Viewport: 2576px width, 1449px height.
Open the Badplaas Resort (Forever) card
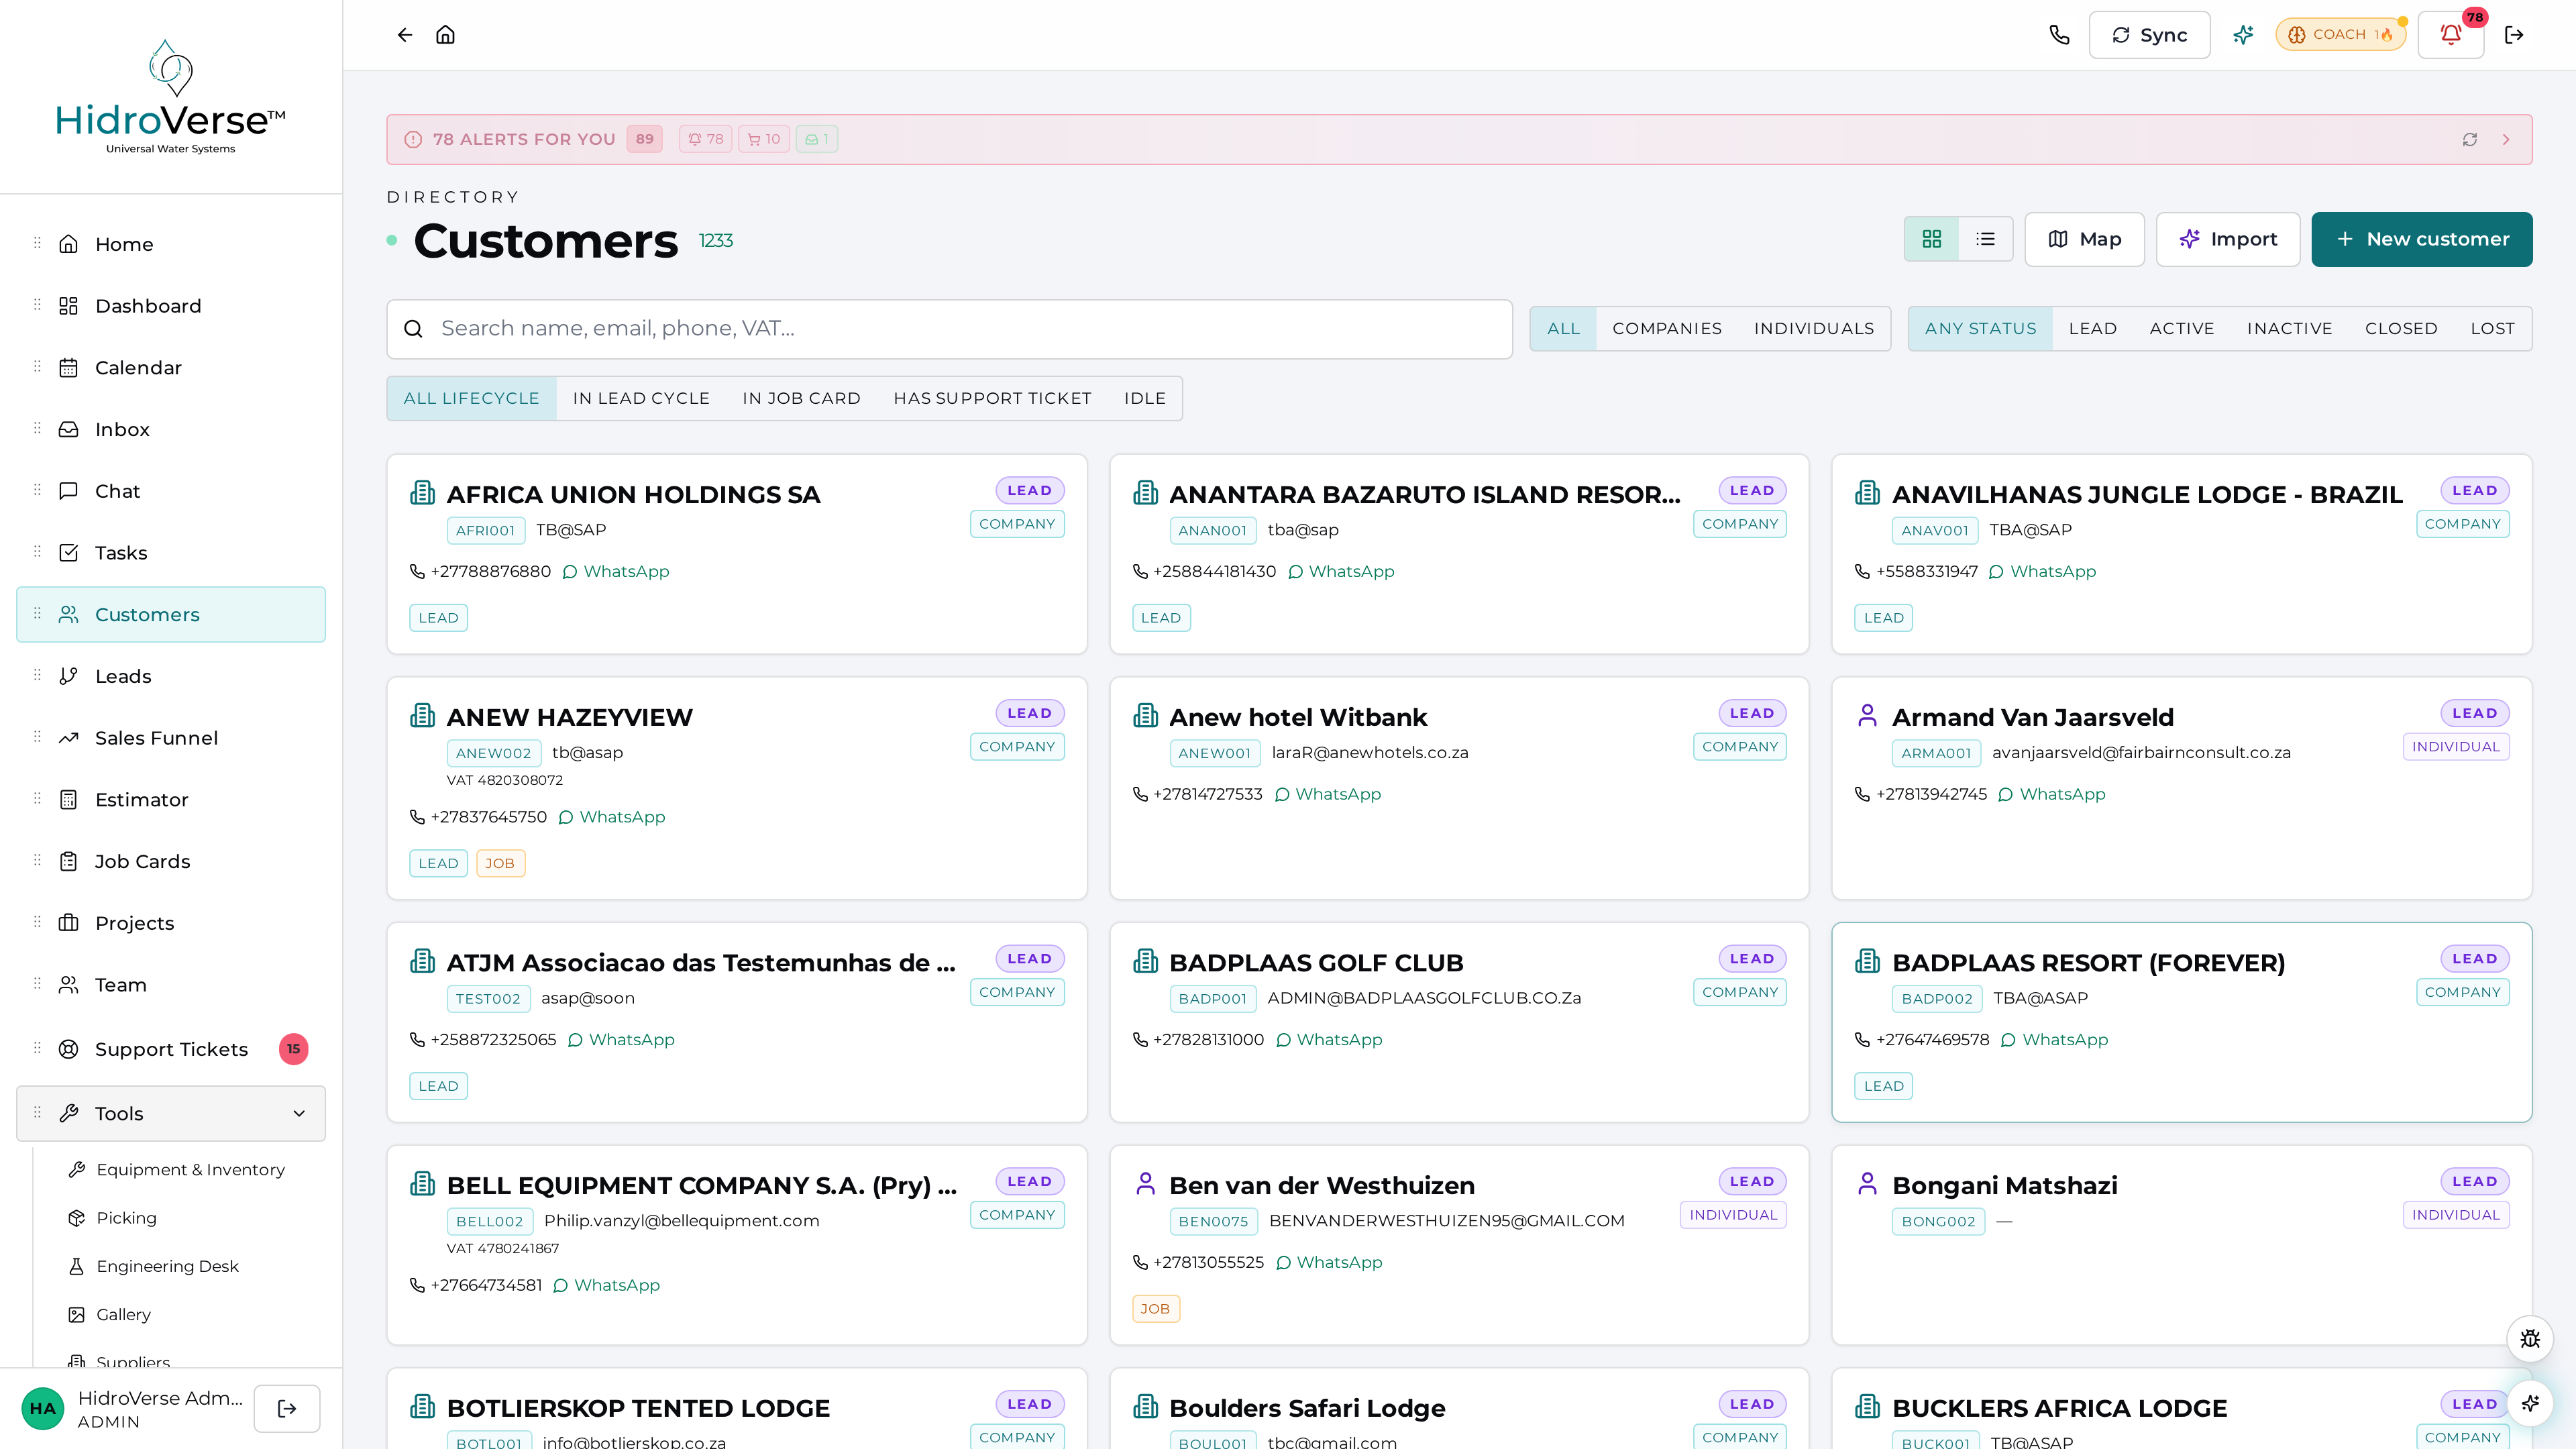pyautogui.click(x=2181, y=1022)
